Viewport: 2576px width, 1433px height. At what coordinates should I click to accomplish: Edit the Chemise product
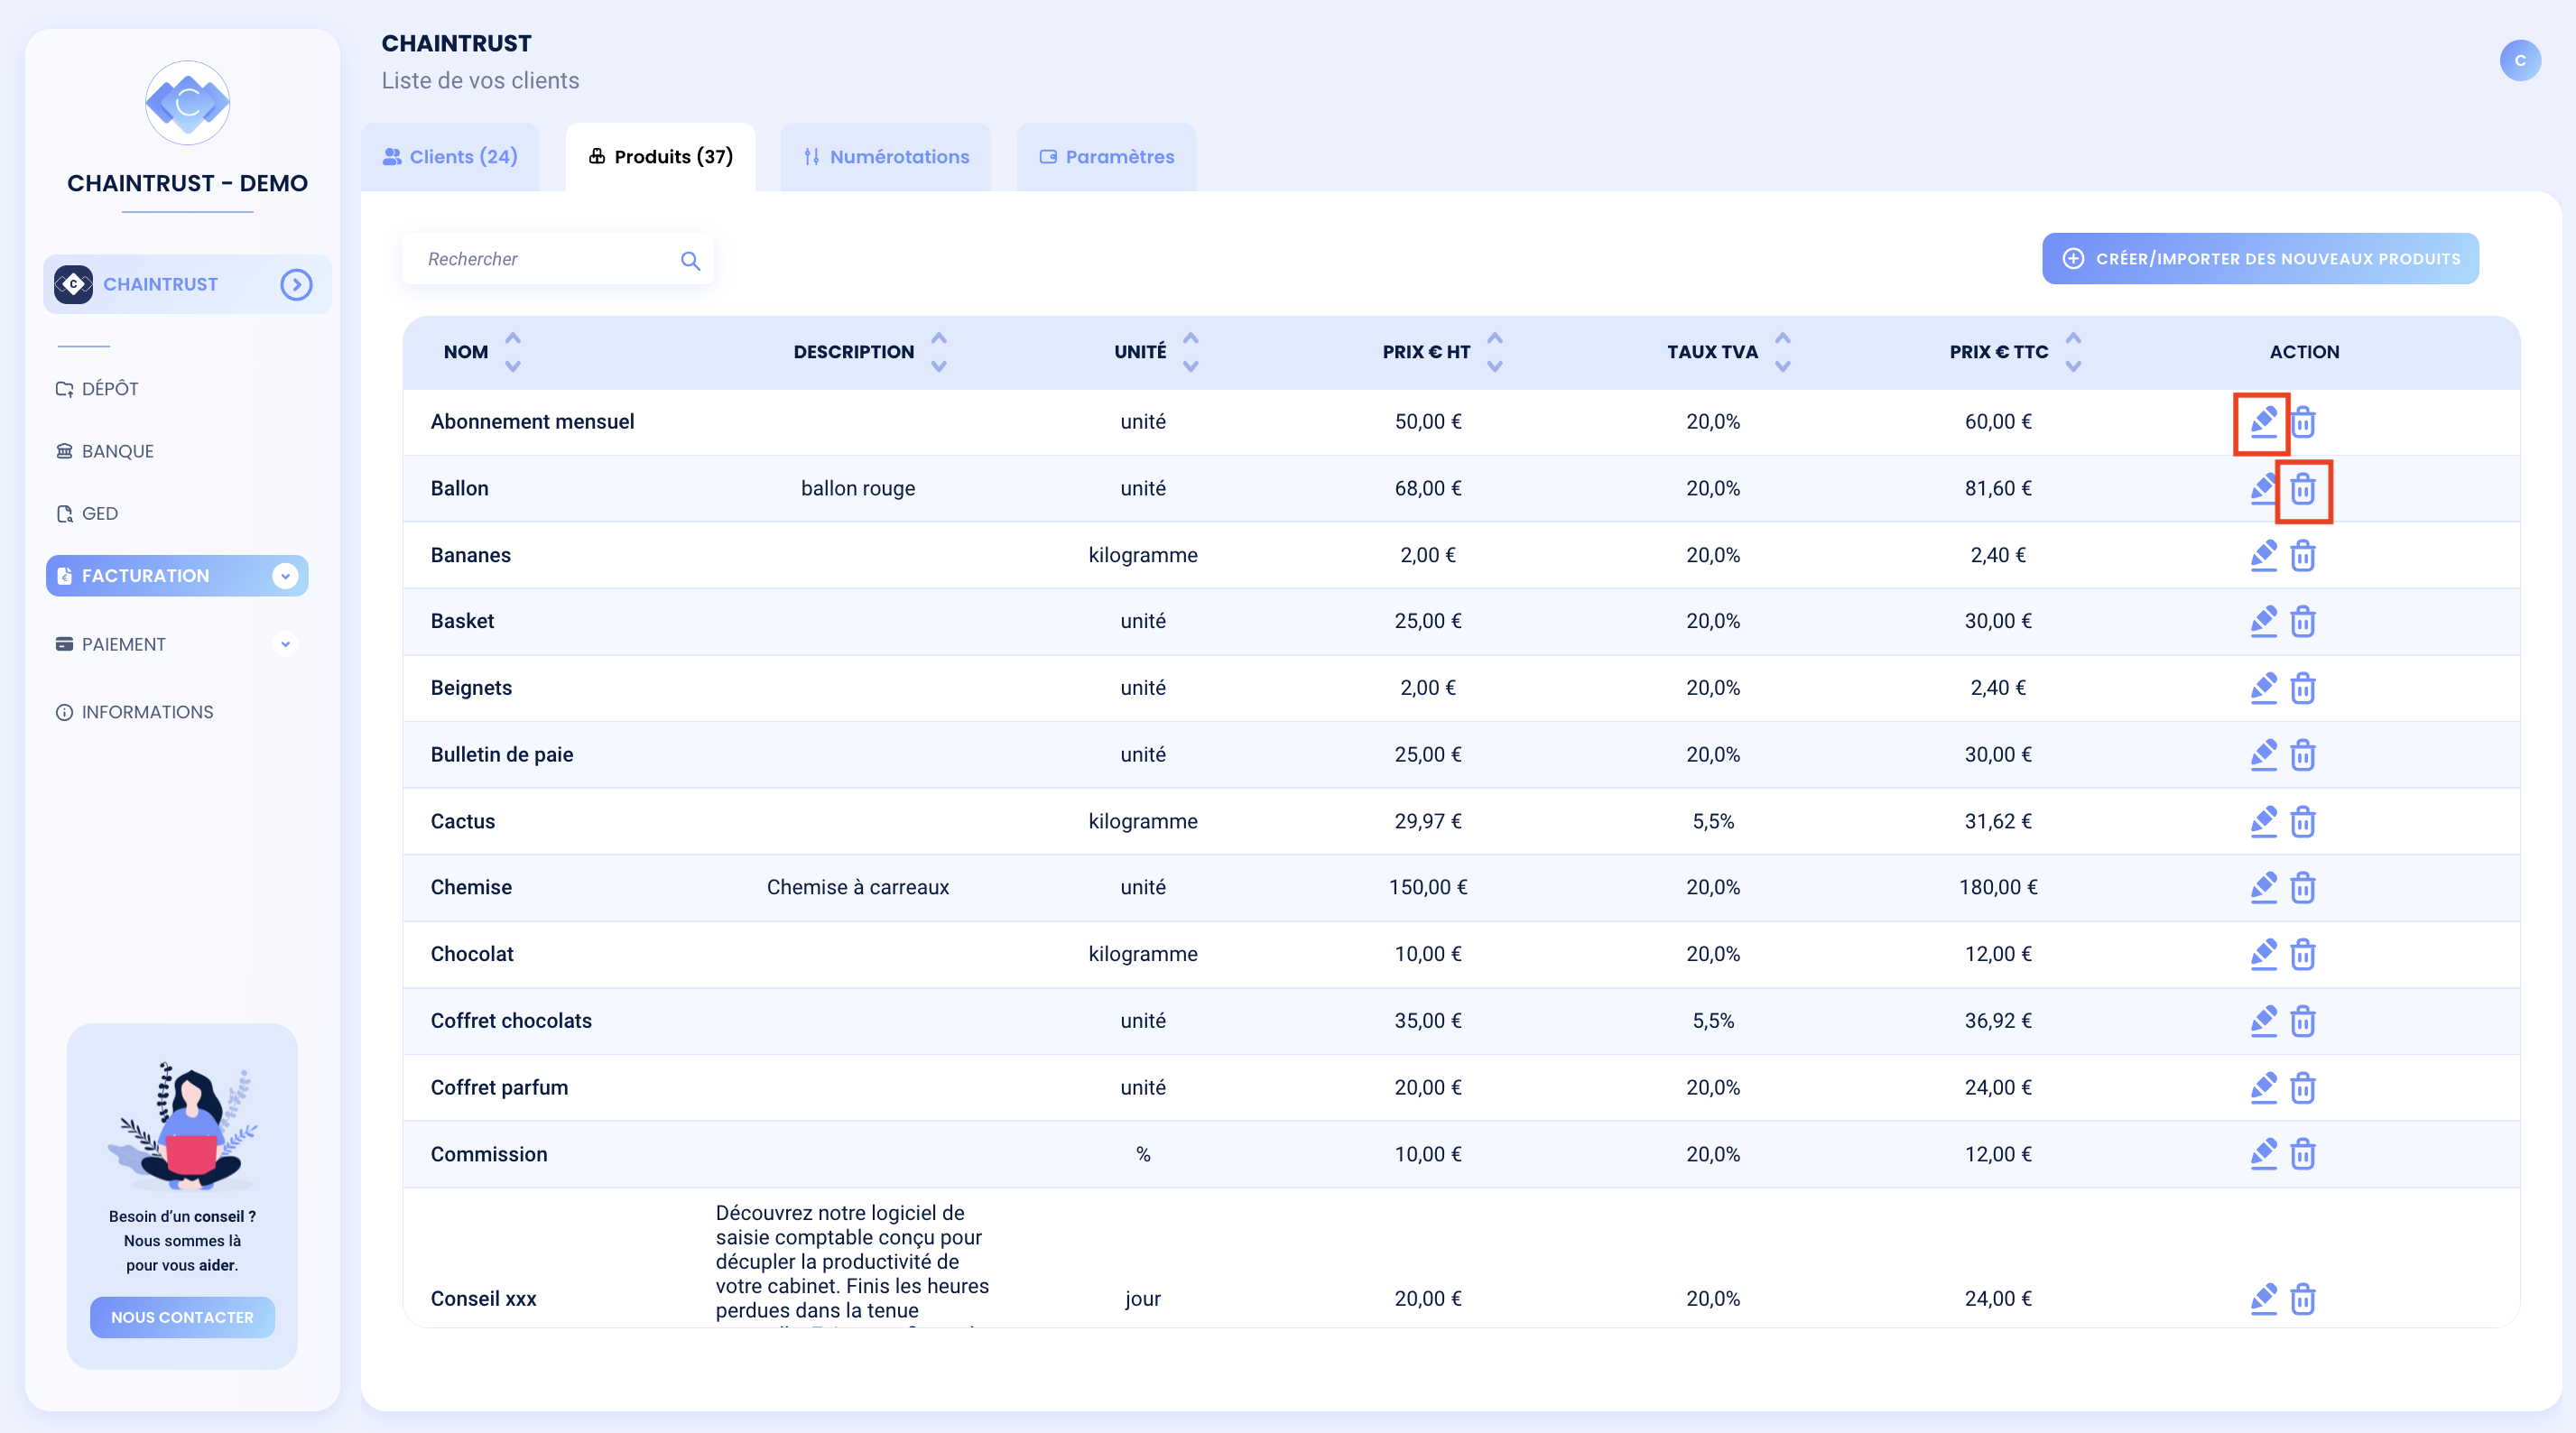(x=2263, y=887)
